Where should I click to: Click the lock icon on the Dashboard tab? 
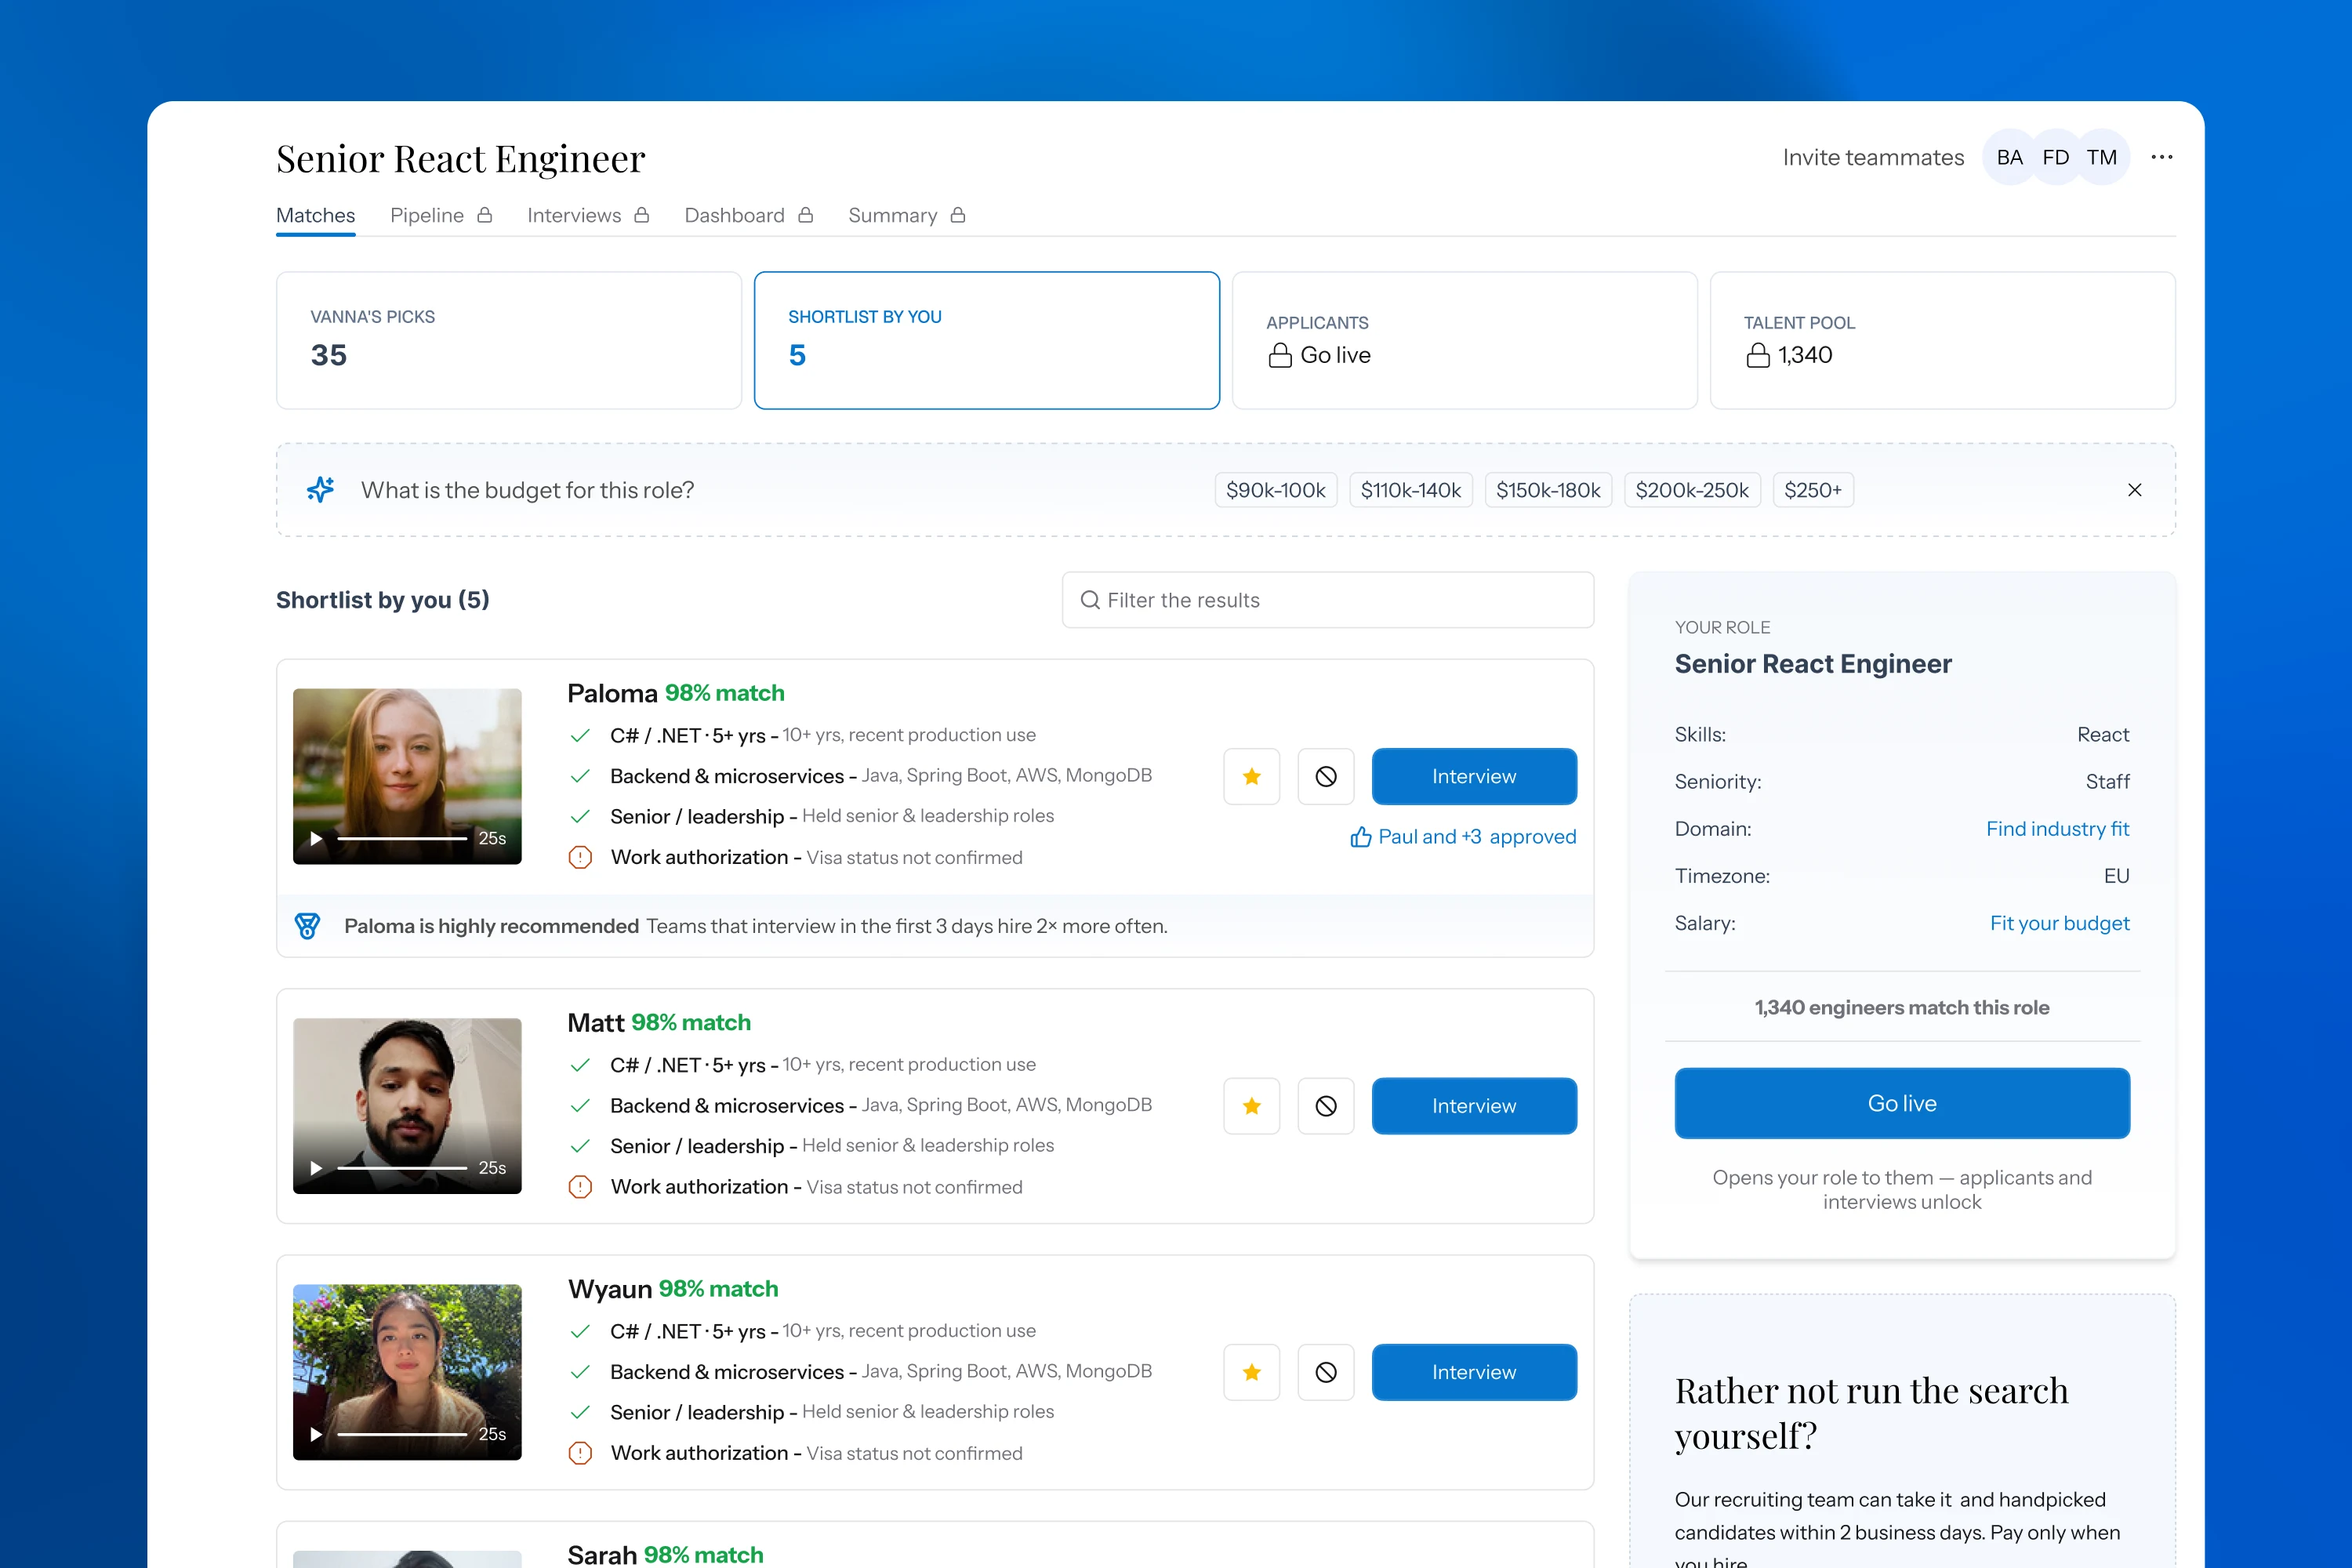tap(806, 215)
